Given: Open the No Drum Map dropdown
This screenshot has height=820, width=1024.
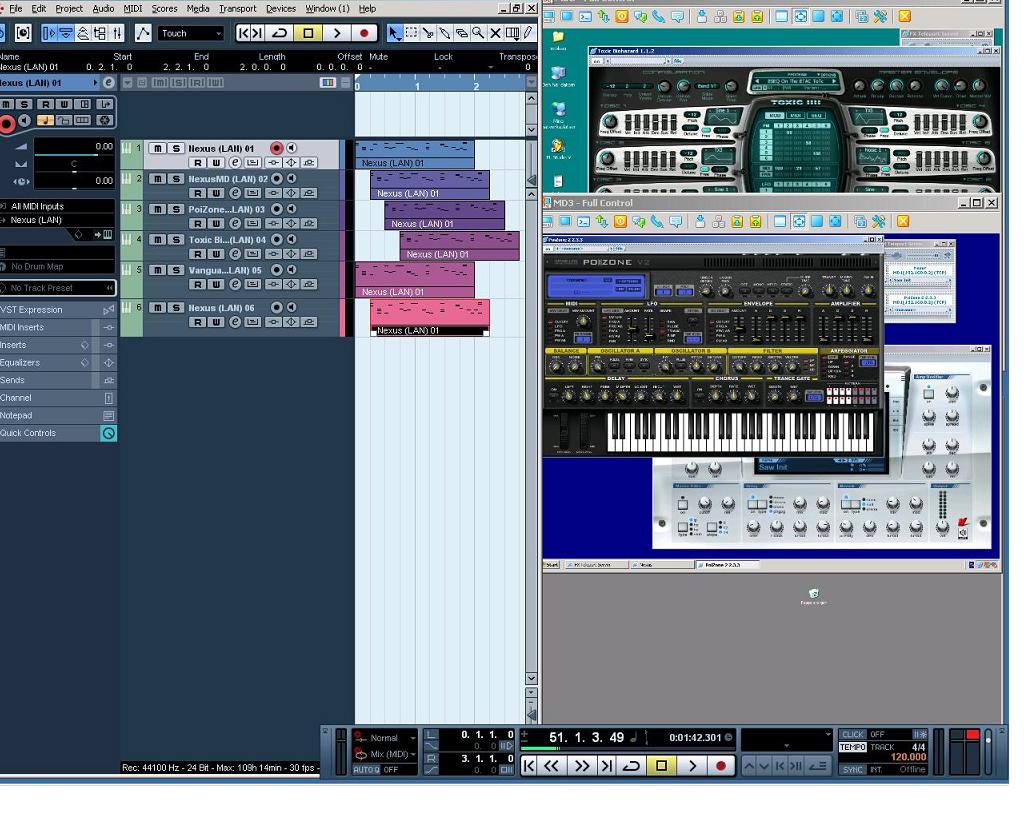Looking at the screenshot, I should click(x=57, y=266).
